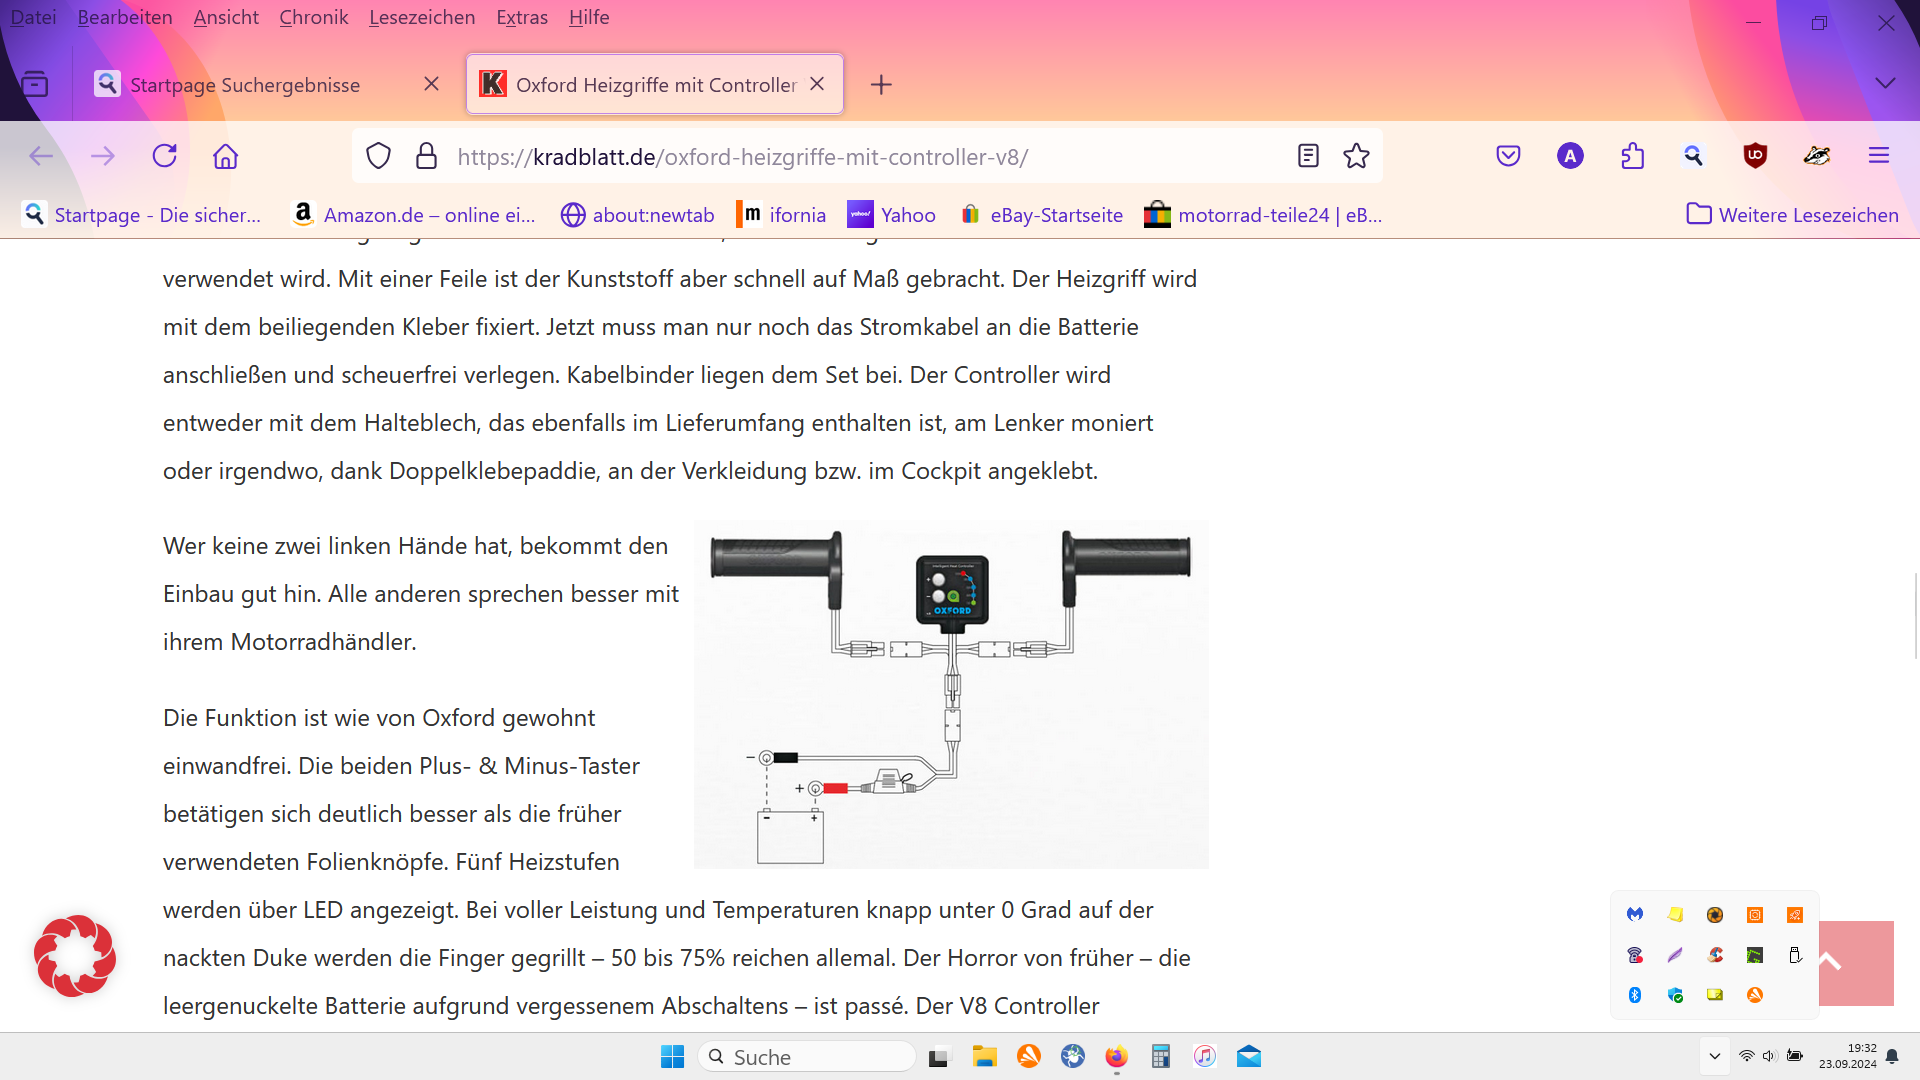
Task: Open the Chronik menu
Action: click(x=314, y=17)
